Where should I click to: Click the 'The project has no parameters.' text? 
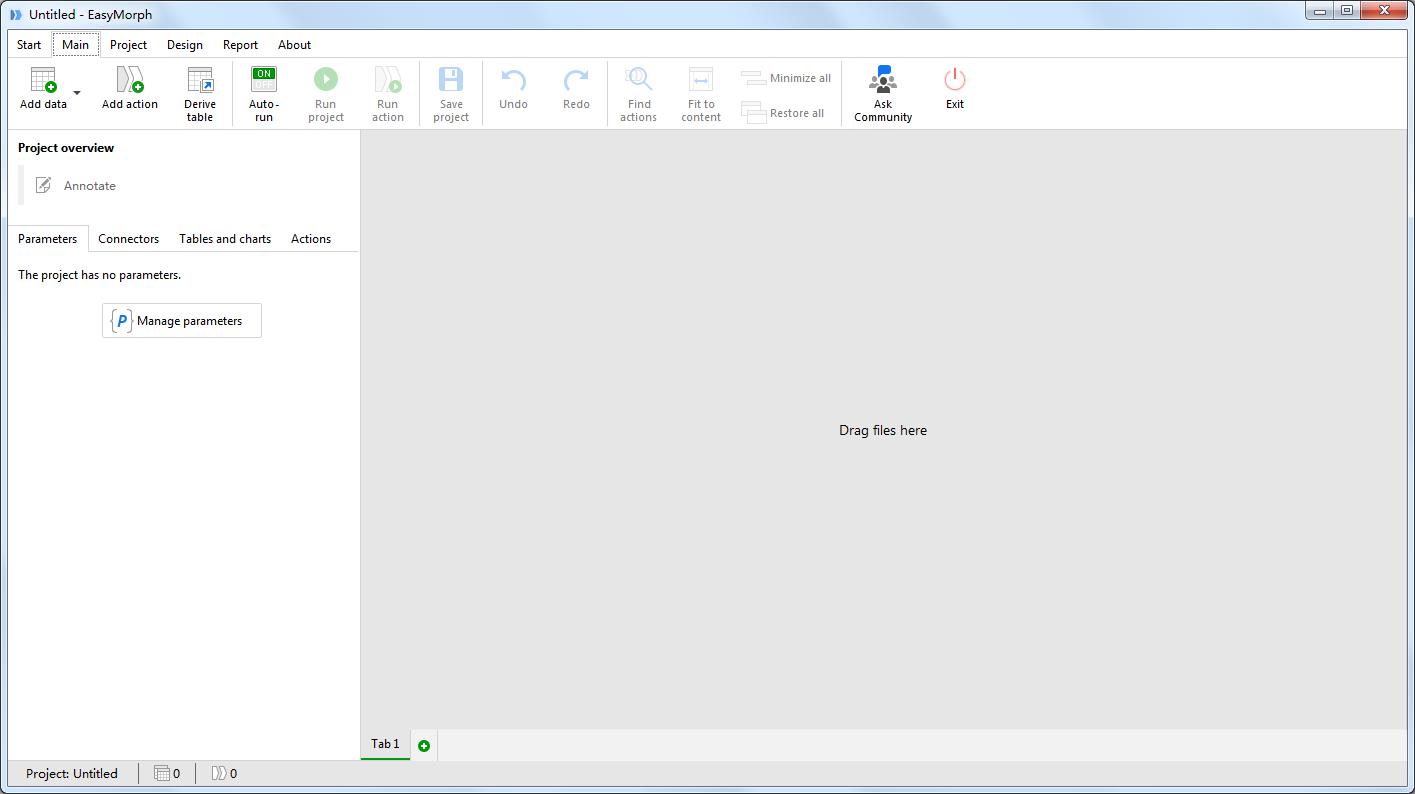point(100,275)
